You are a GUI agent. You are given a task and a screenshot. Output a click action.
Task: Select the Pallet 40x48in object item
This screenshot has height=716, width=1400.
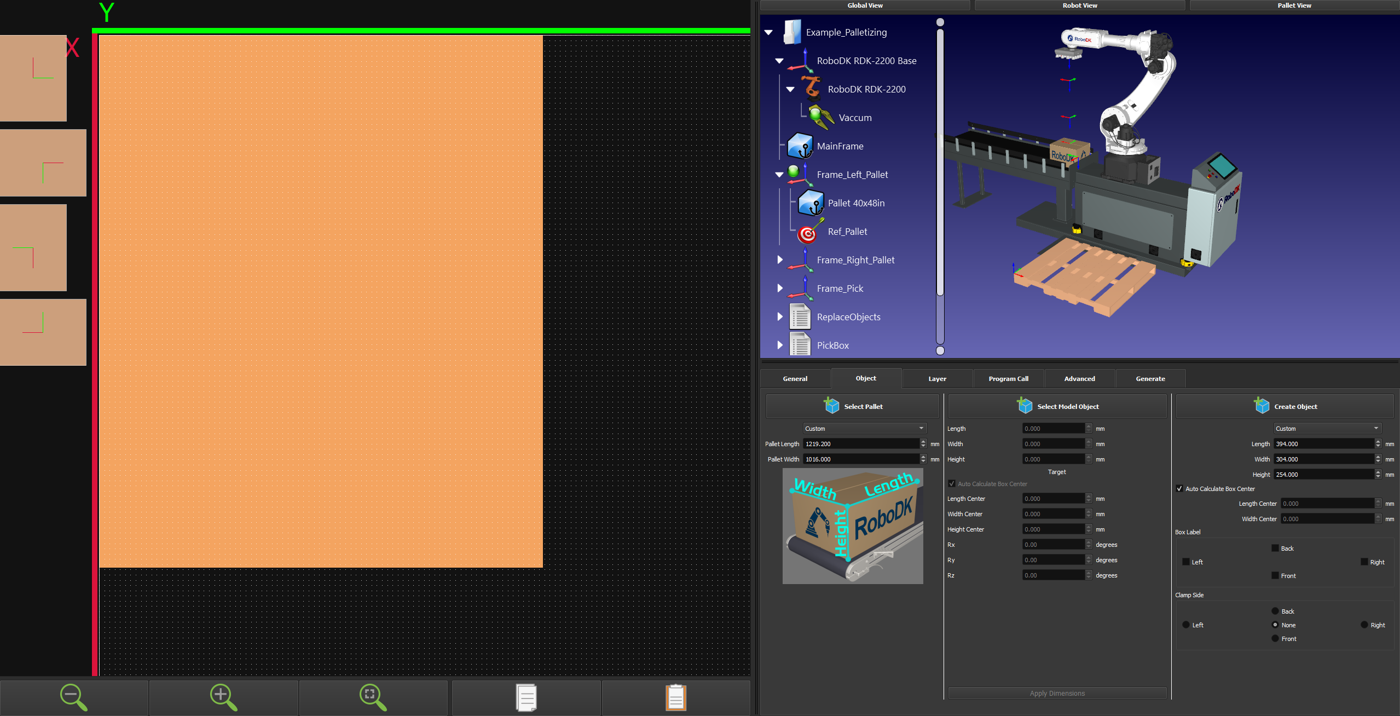pyautogui.click(x=855, y=203)
